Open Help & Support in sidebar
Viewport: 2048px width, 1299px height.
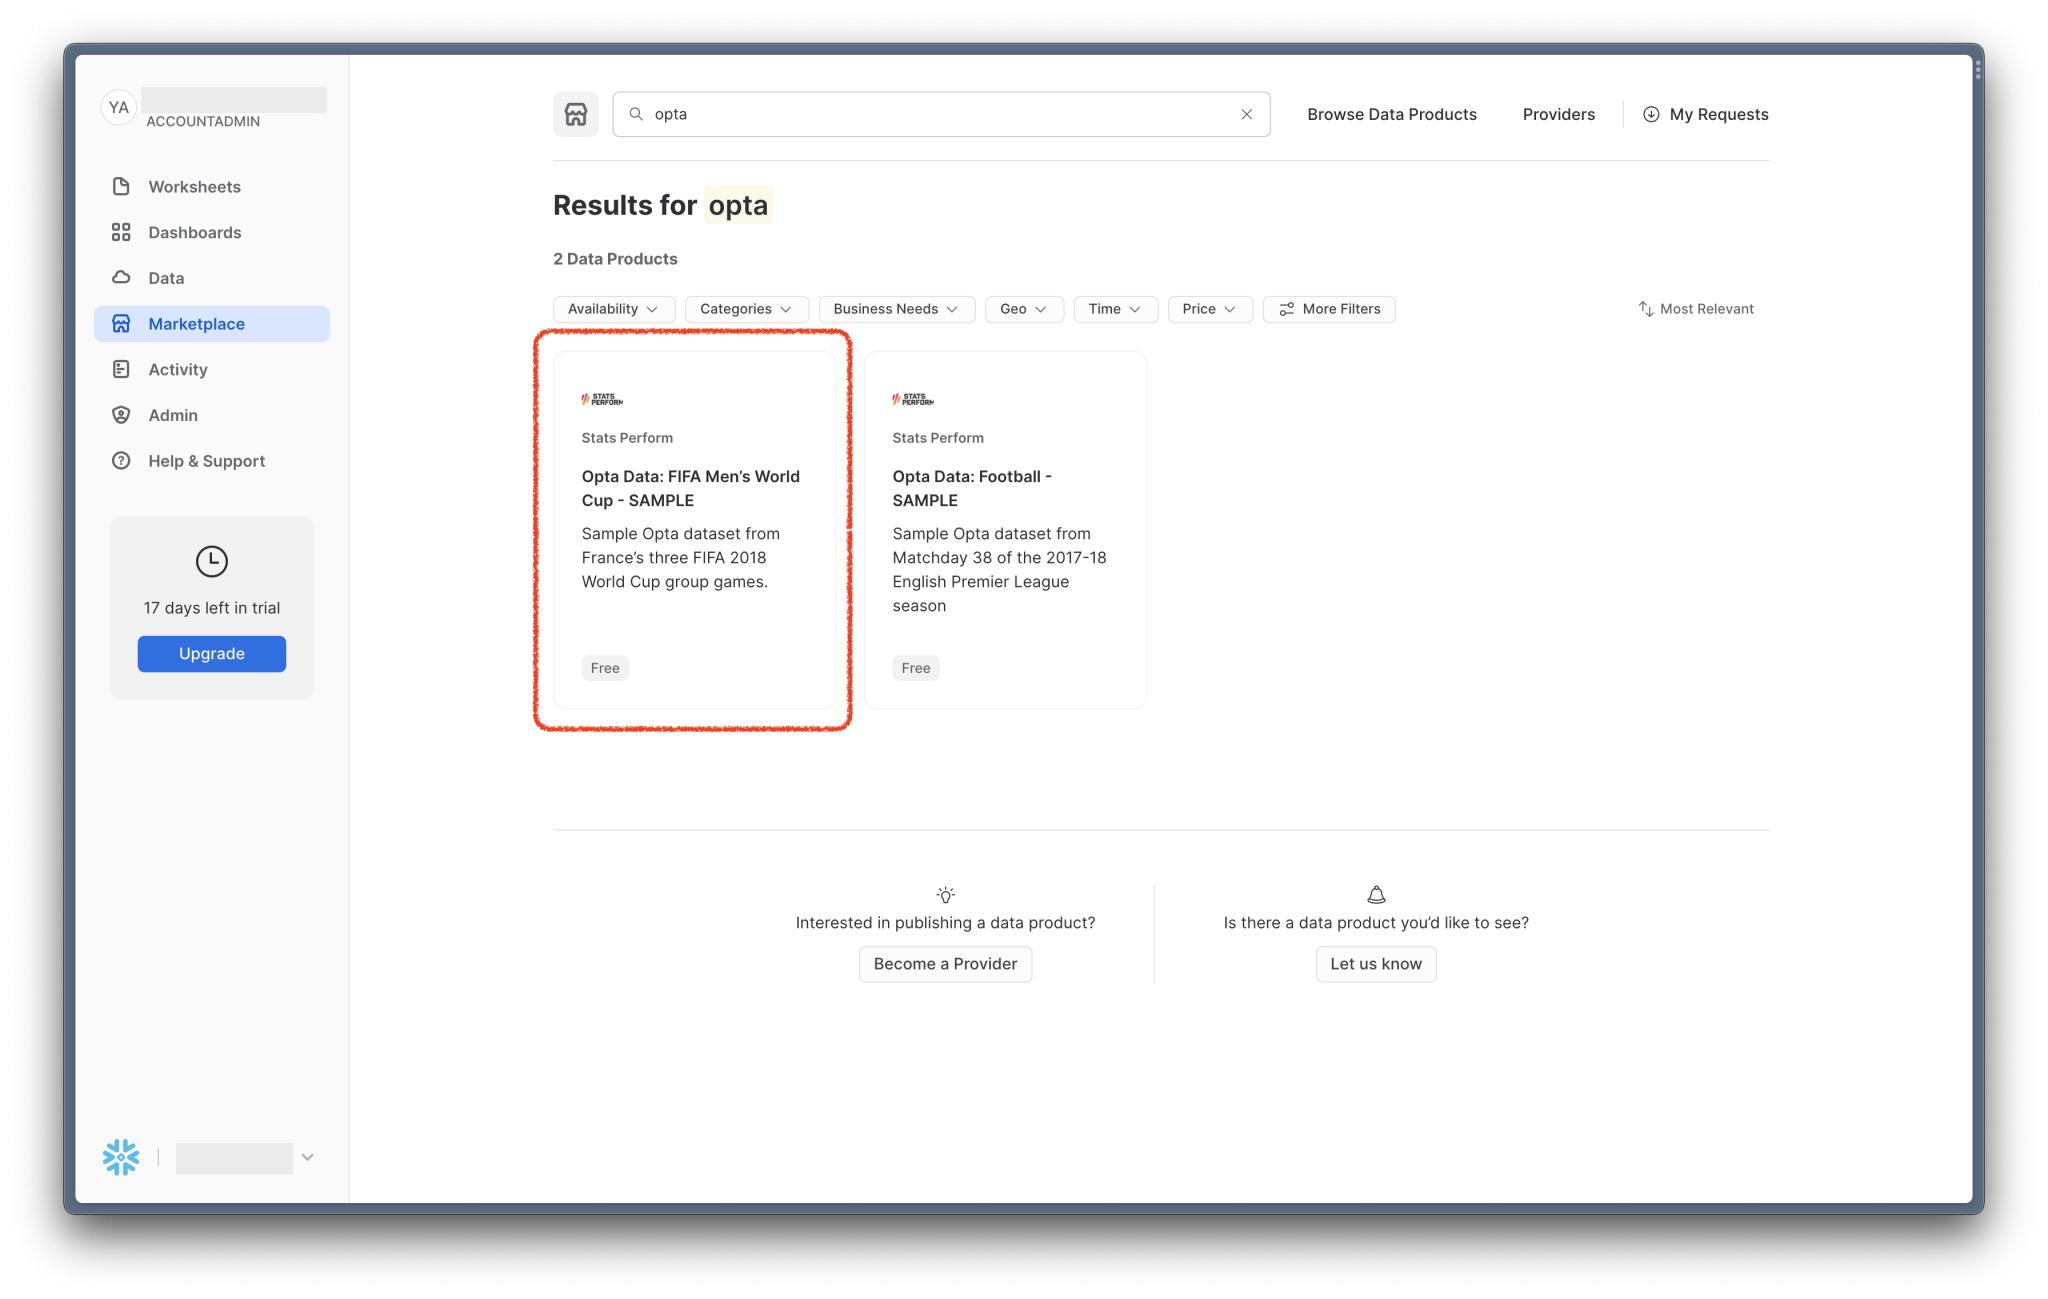tap(206, 461)
